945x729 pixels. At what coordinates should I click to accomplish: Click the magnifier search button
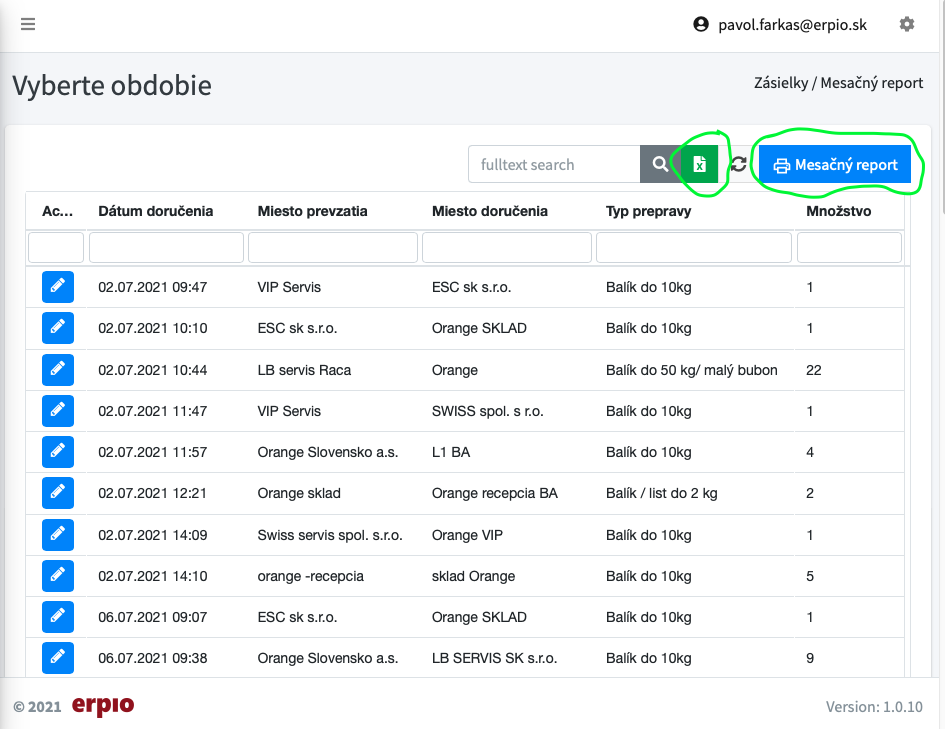click(x=660, y=165)
